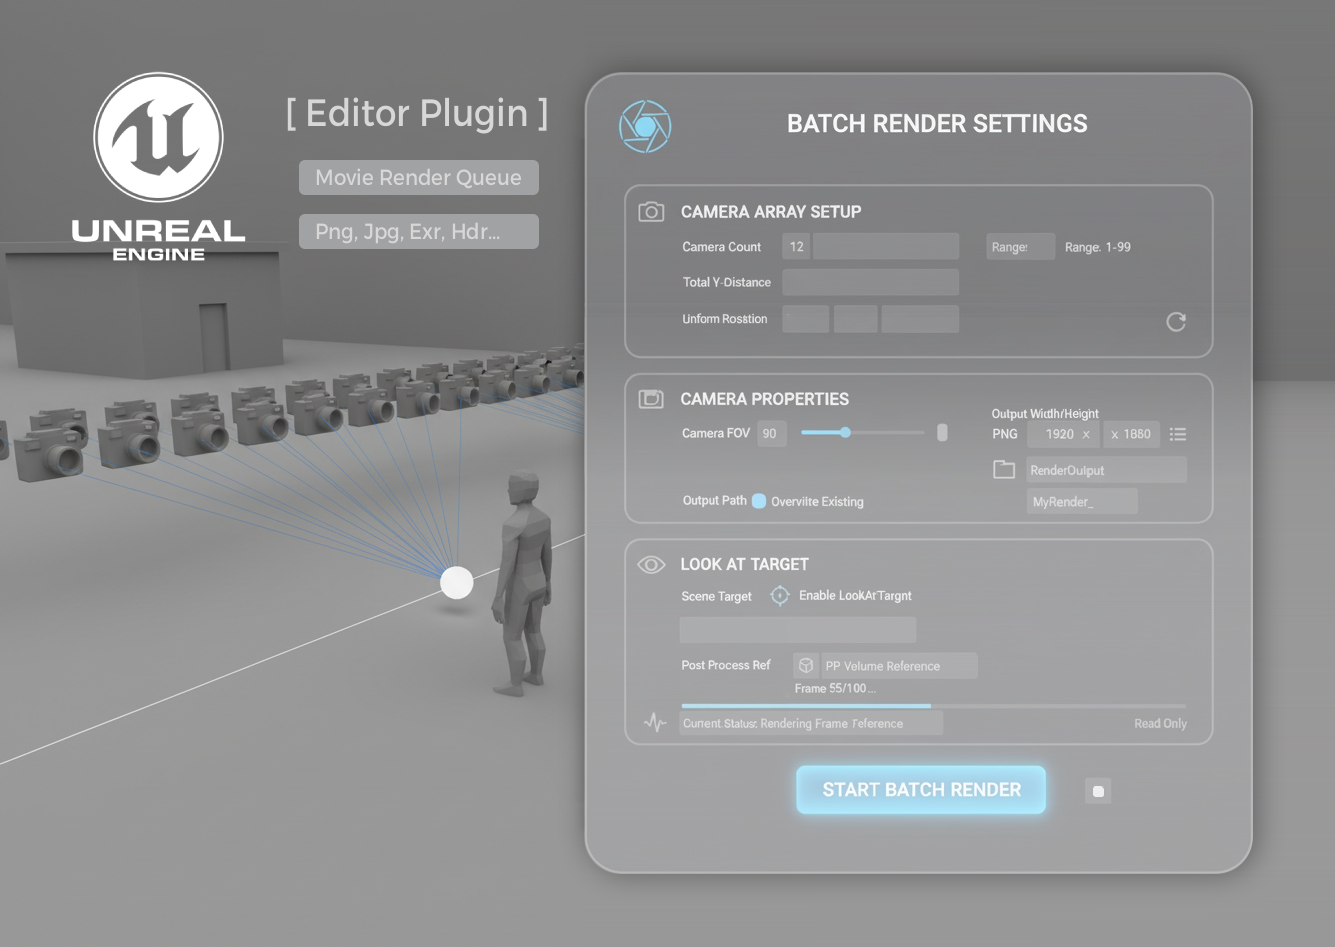Click the Camera Properties section icon

(x=651, y=399)
